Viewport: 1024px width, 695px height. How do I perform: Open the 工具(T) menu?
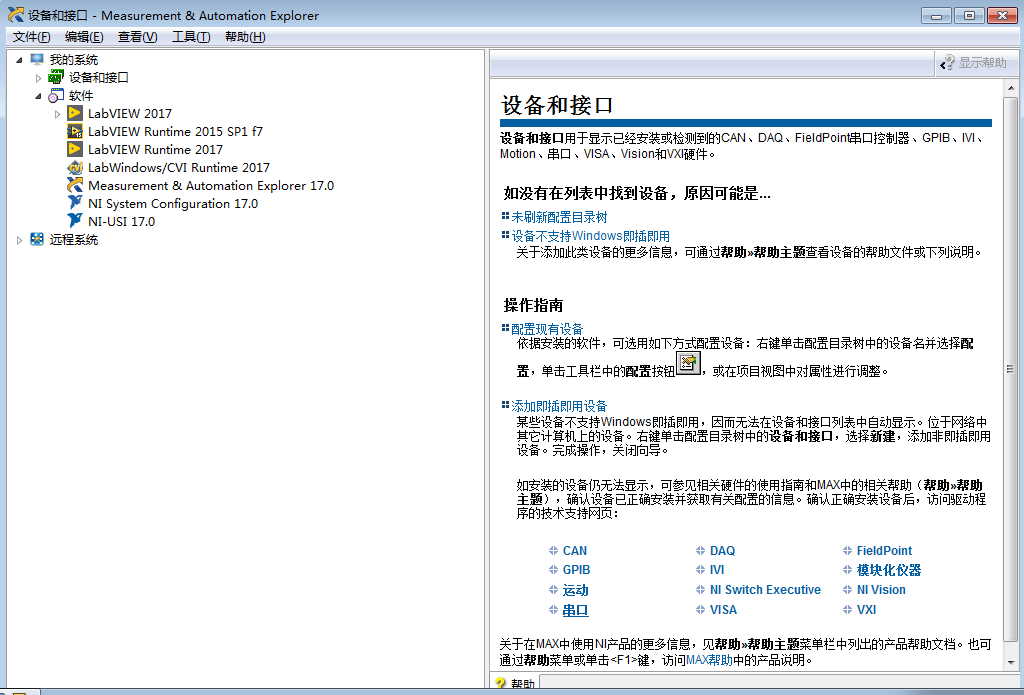(191, 37)
